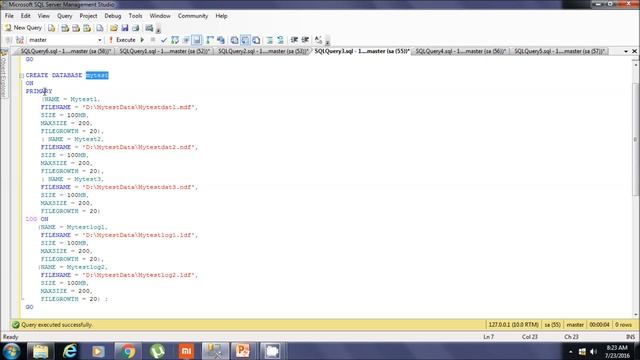Viewport: 640px width, 360px height.
Task: Save the current query with disk icon
Action: pos(125,28)
